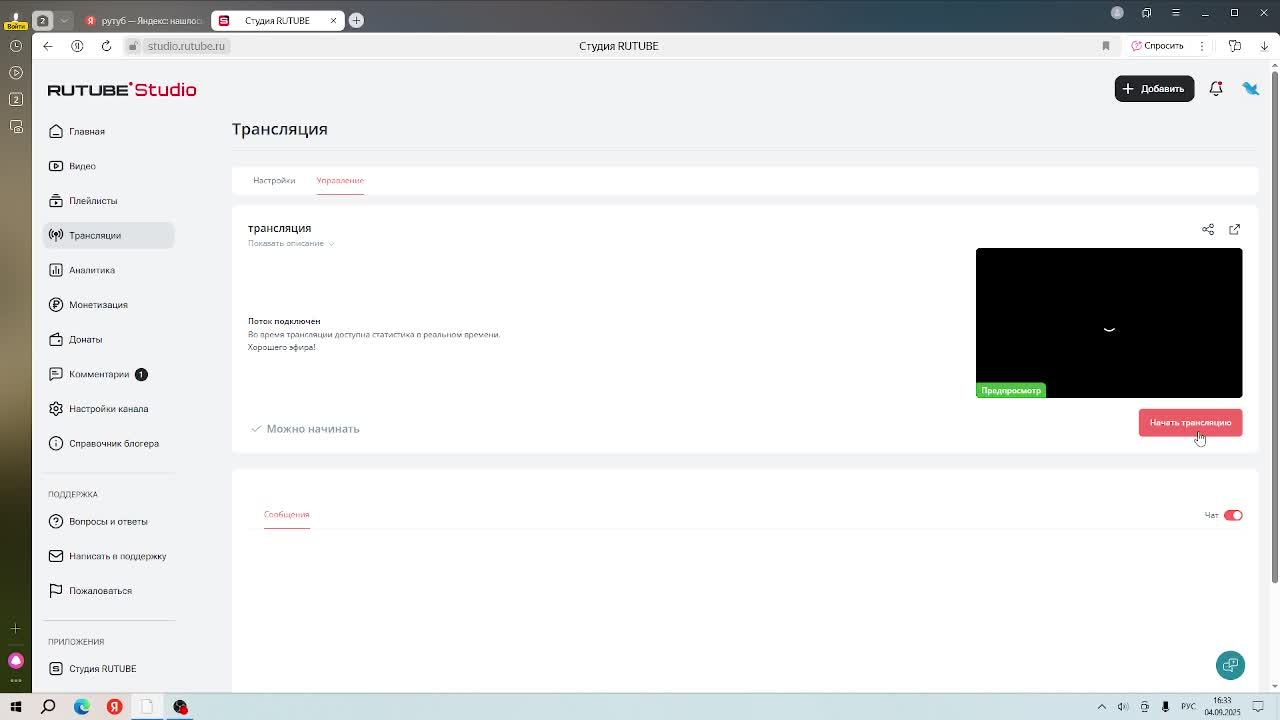Open Комментарии with one notification
1280x720 pixels.
(108, 374)
